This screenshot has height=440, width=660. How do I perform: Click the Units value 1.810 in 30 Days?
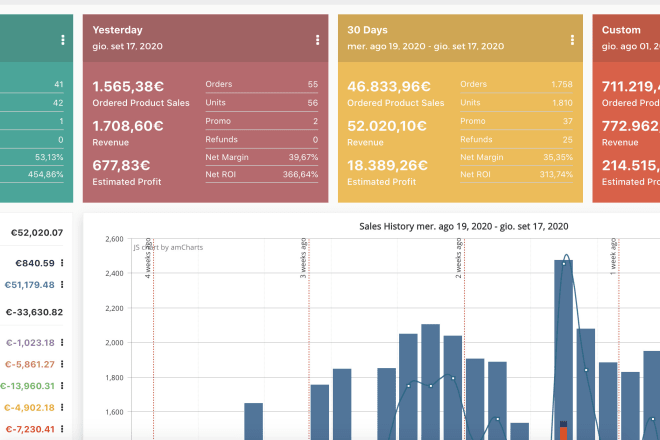coord(562,103)
